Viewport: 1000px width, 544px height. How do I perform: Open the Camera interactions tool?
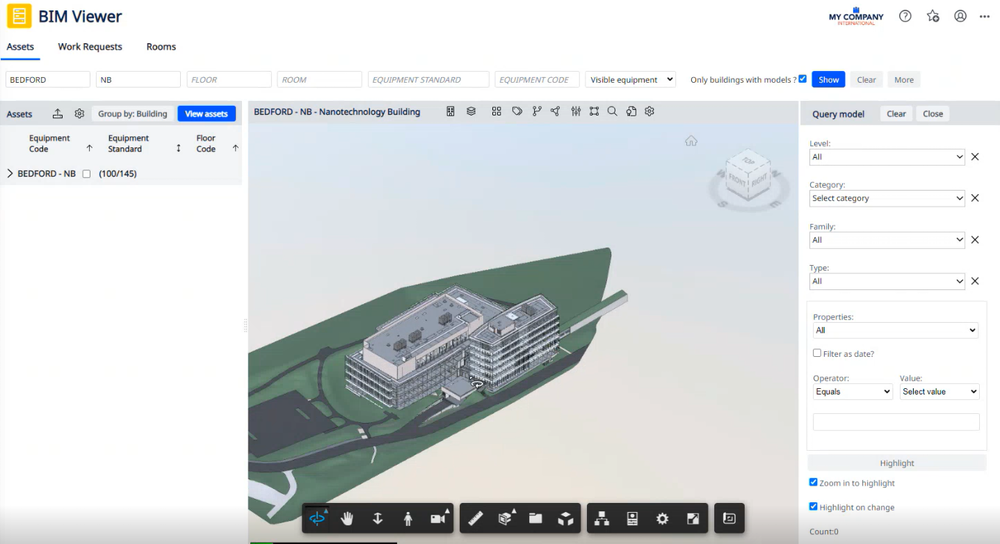coord(438,518)
